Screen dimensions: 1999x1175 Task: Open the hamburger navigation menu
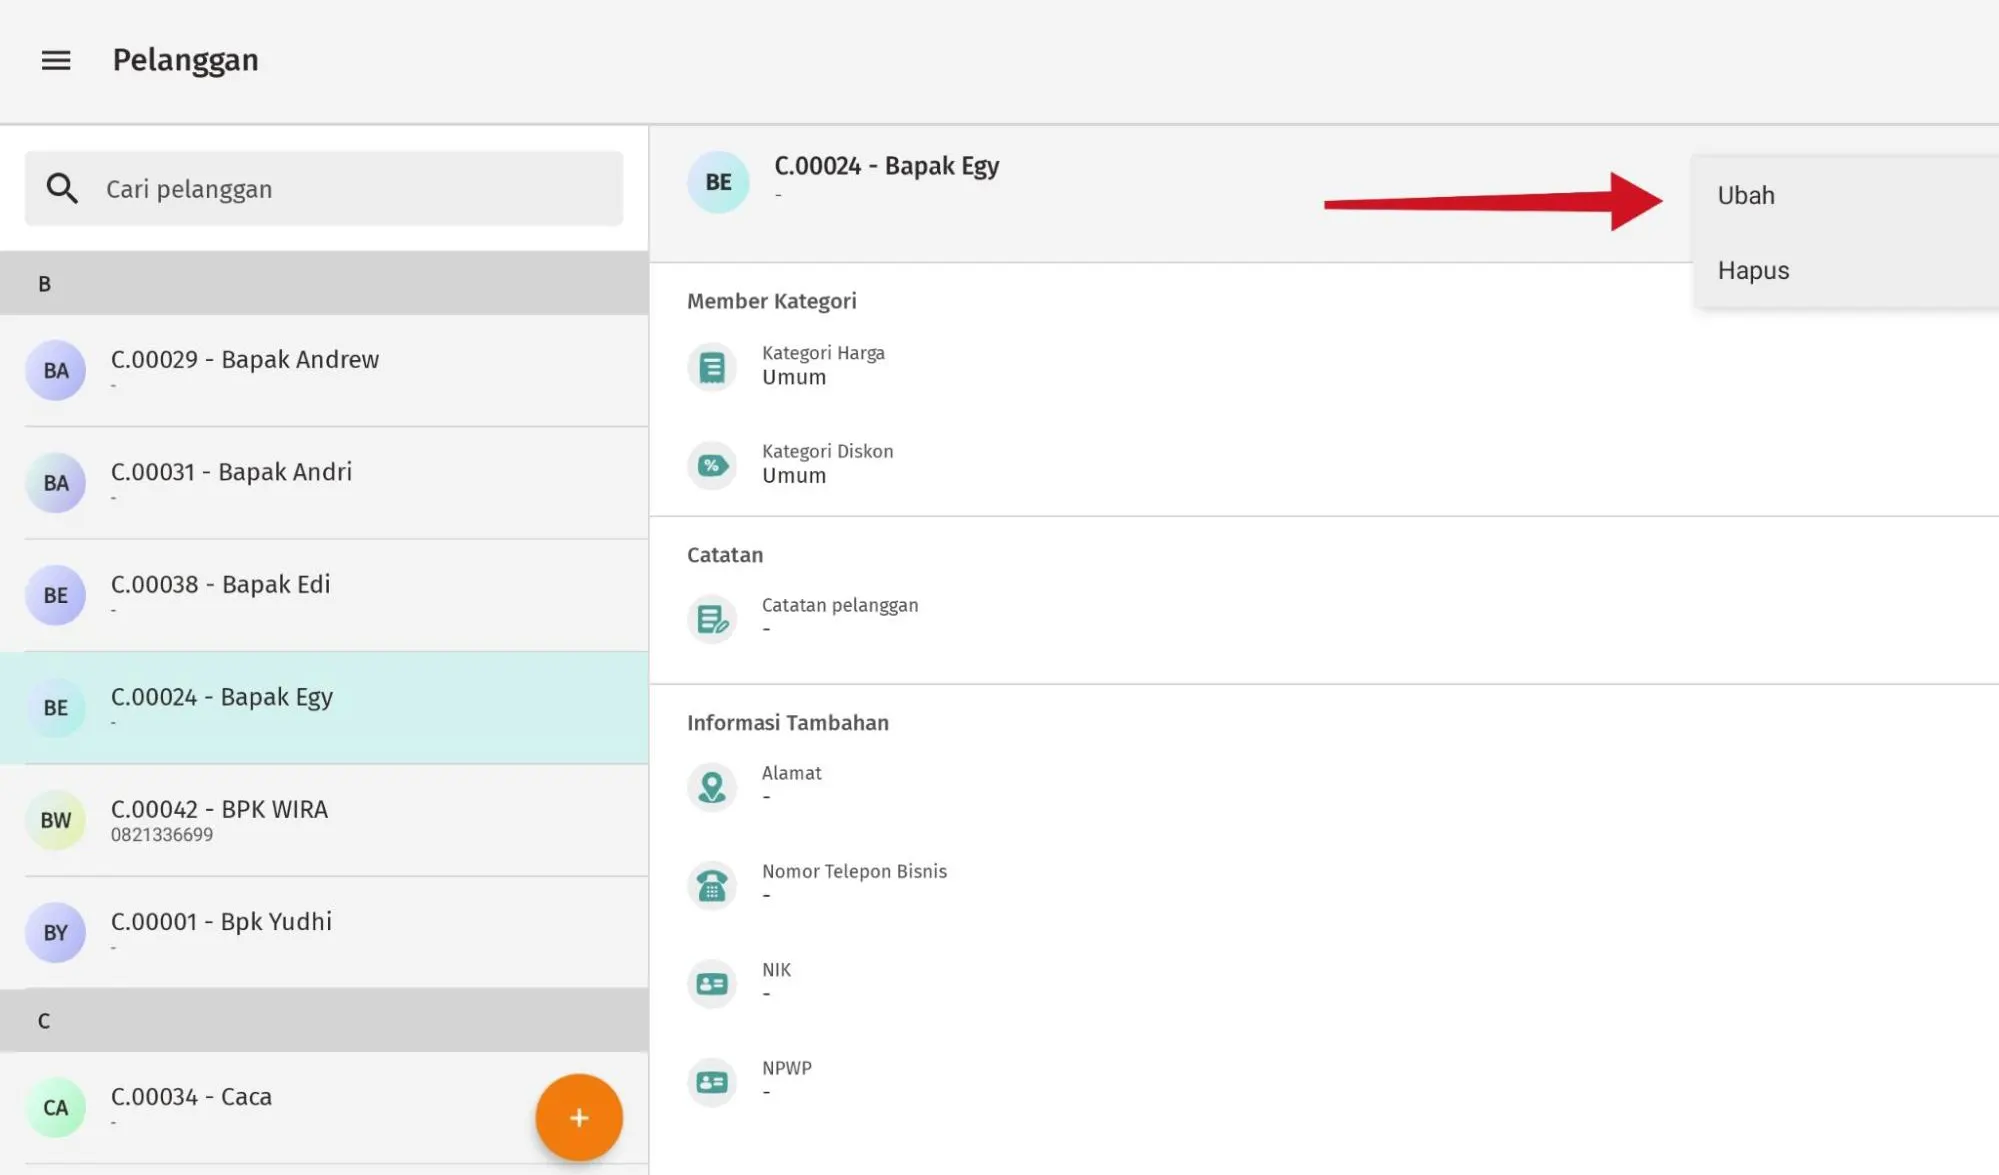click(x=56, y=60)
